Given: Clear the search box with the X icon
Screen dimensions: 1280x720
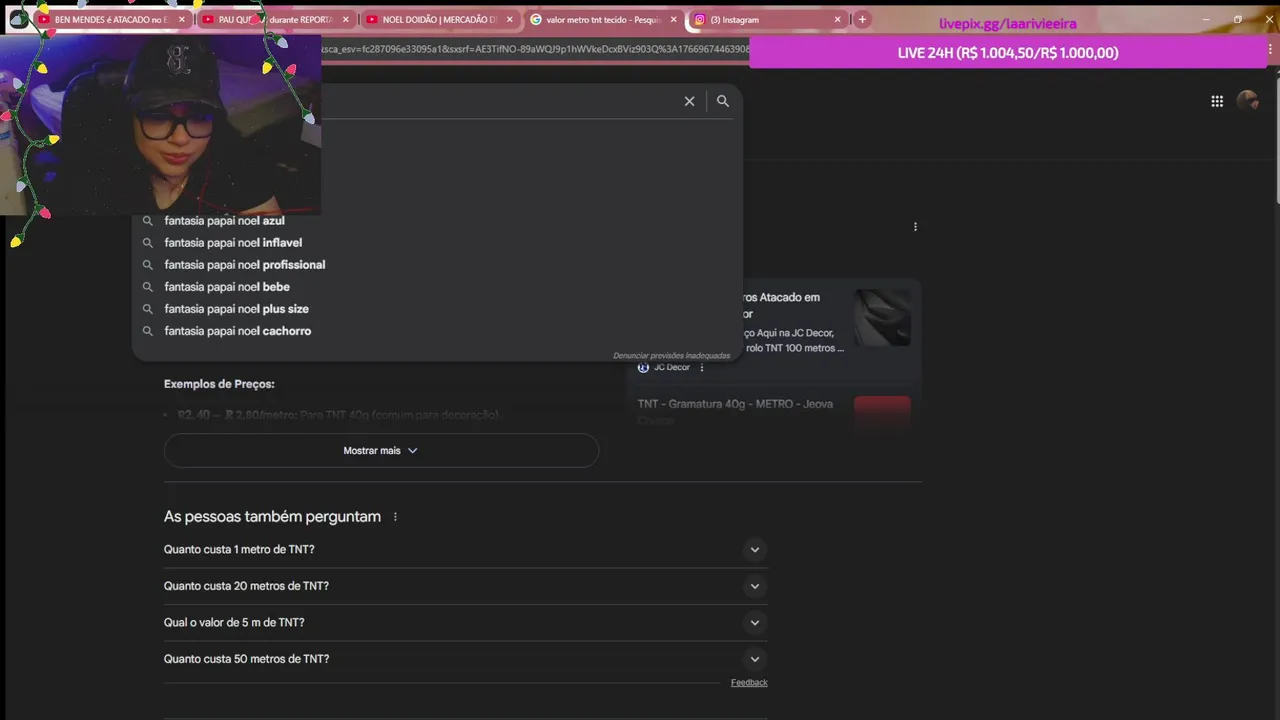Looking at the screenshot, I should pos(689,101).
